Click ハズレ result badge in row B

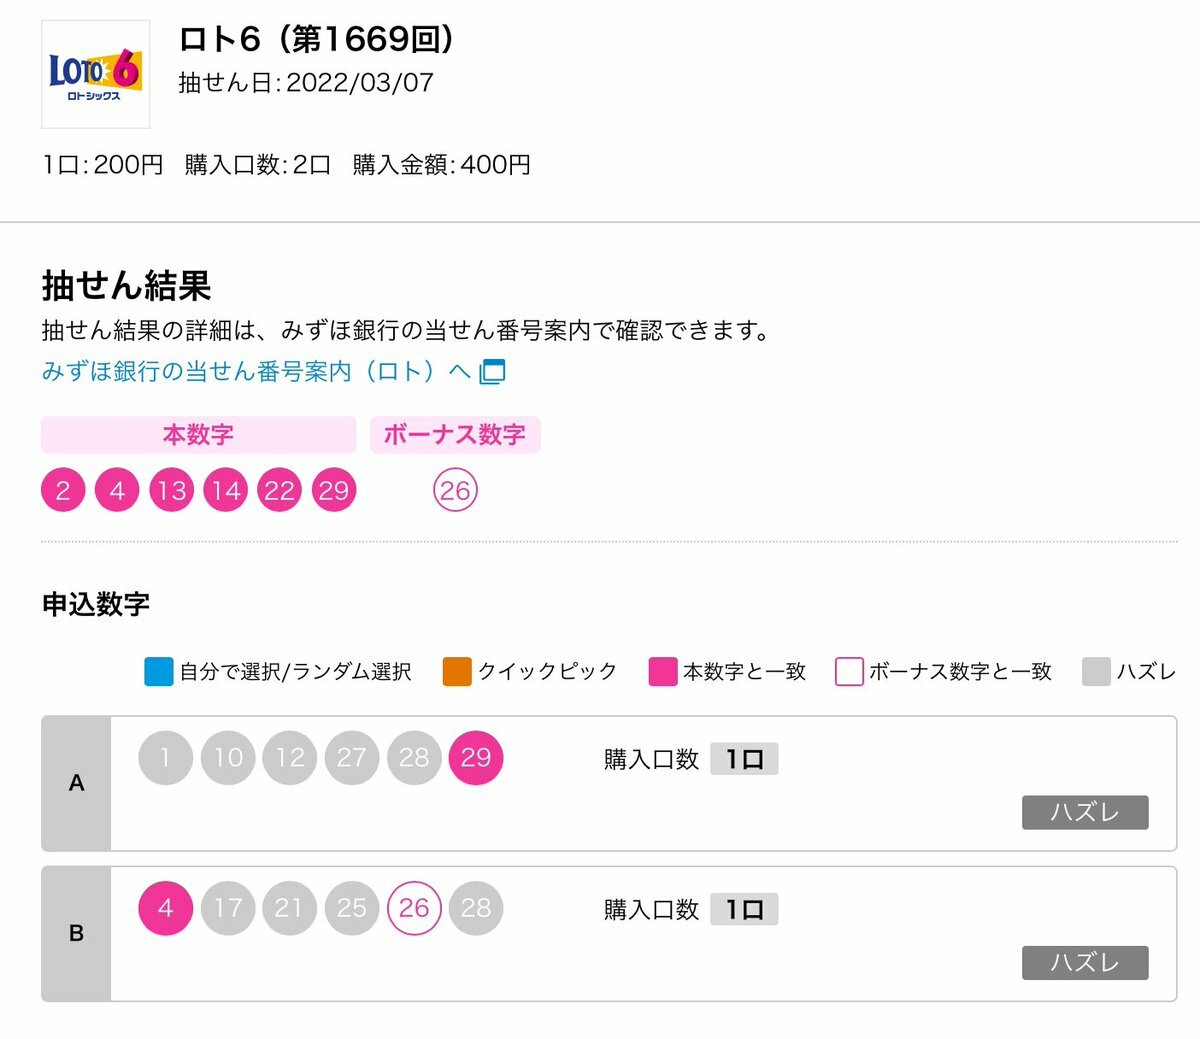point(1085,962)
